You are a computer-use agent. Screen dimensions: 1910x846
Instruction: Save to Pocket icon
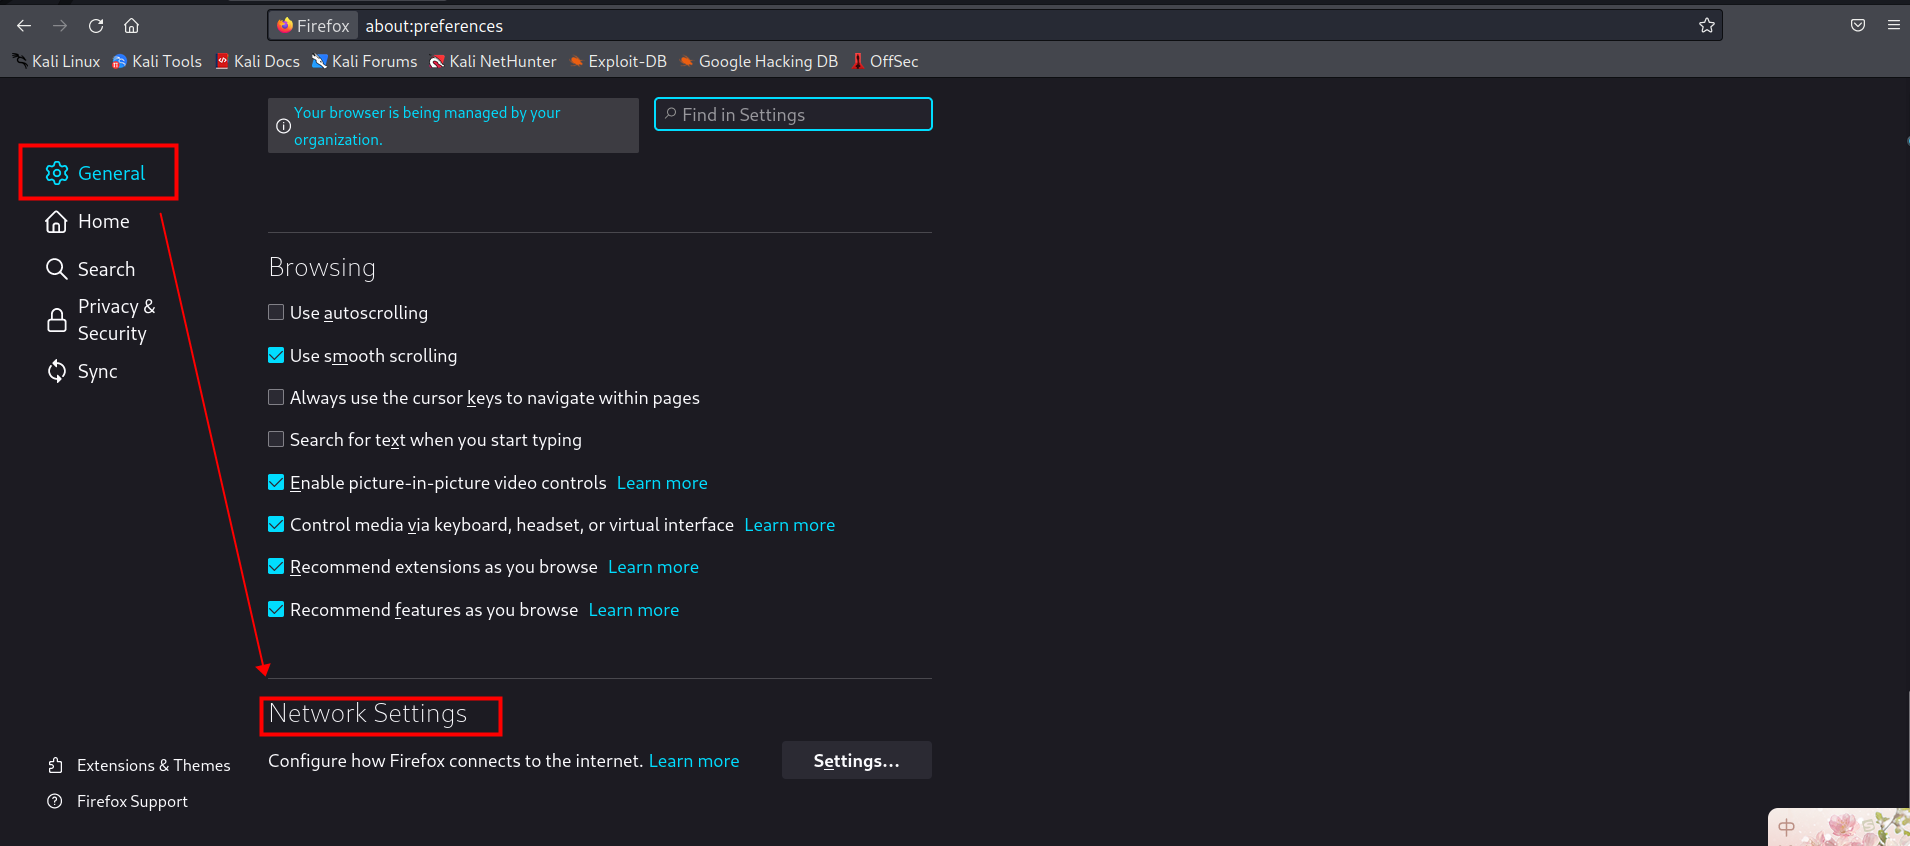coord(1858,26)
